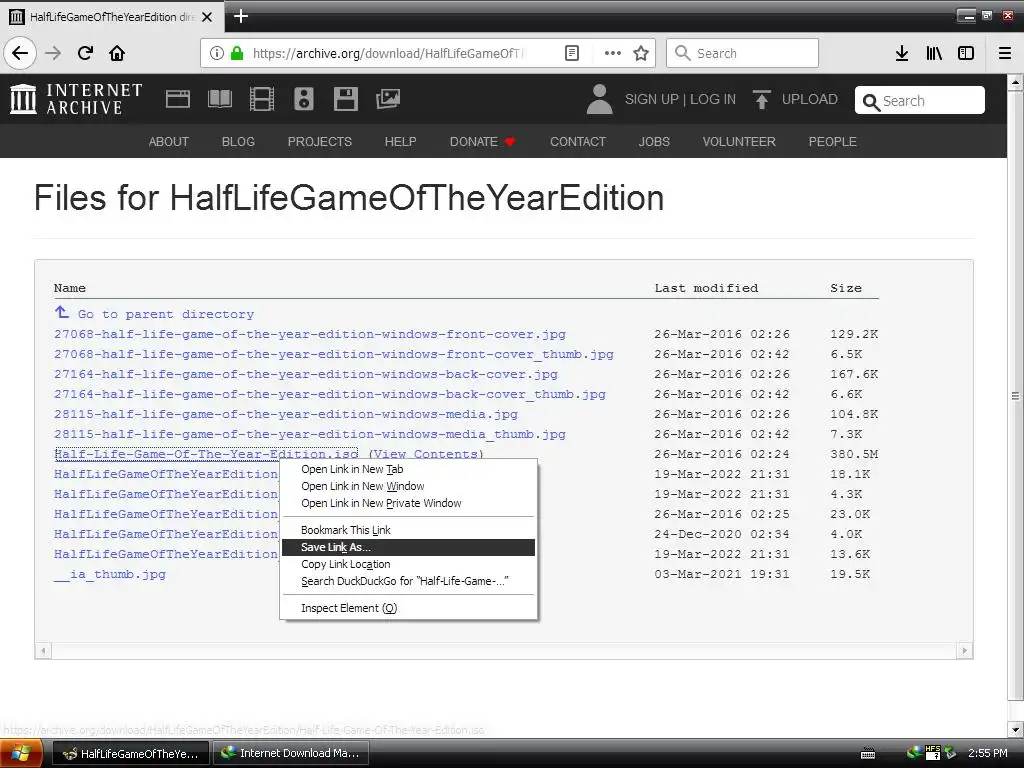Open the Software floppy disk icon
This screenshot has width=1024, height=768.
pyautogui.click(x=345, y=99)
